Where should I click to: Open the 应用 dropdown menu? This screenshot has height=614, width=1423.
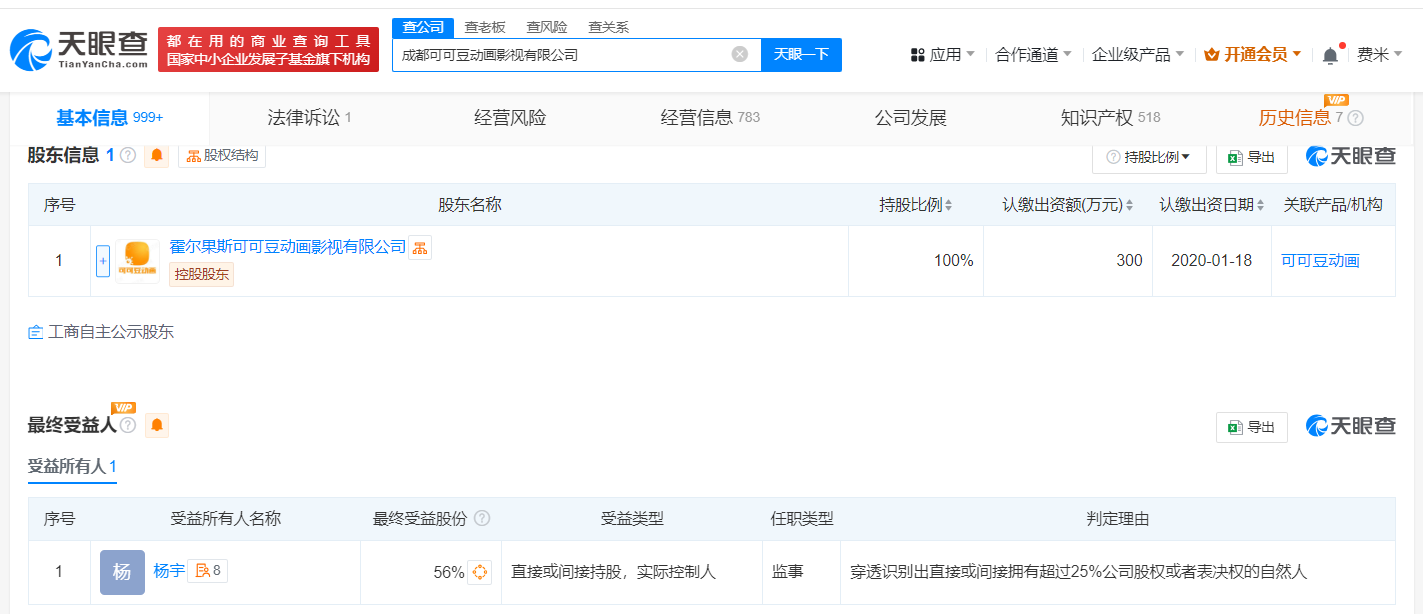(943, 55)
